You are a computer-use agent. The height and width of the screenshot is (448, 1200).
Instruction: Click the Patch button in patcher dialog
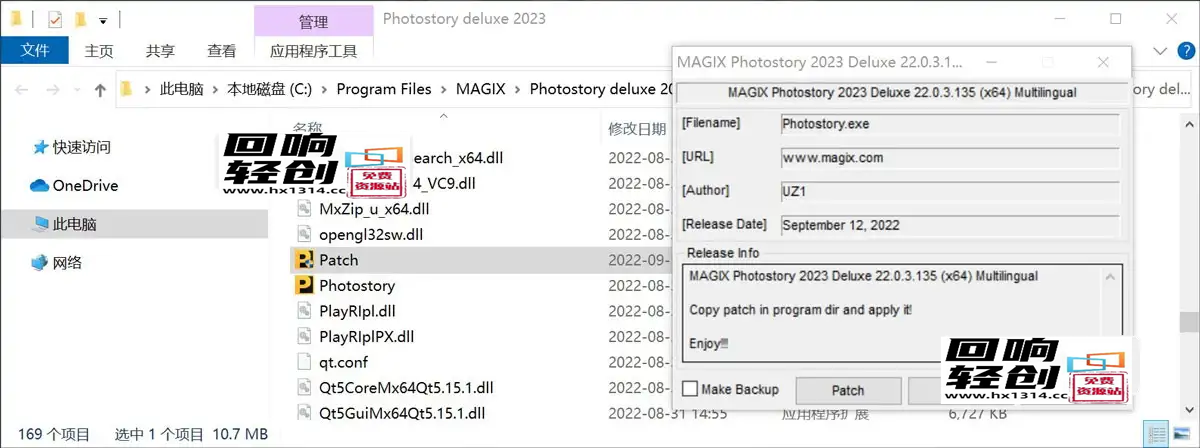coord(848,390)
